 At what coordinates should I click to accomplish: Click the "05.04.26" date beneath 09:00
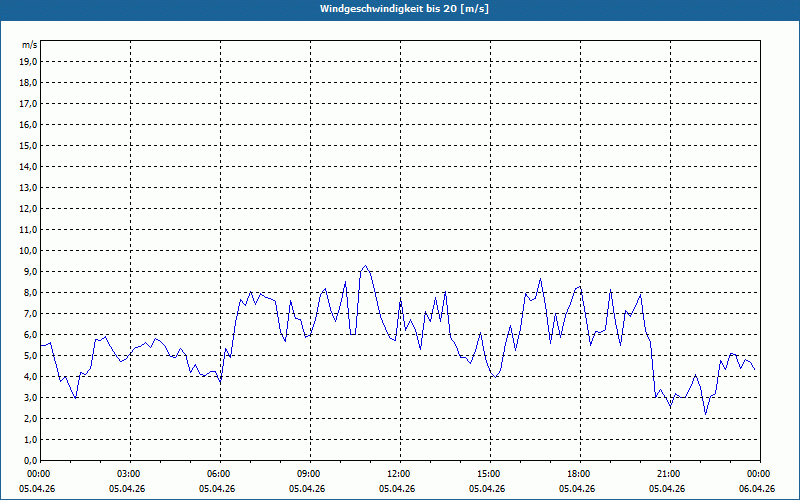pos(307,489)
